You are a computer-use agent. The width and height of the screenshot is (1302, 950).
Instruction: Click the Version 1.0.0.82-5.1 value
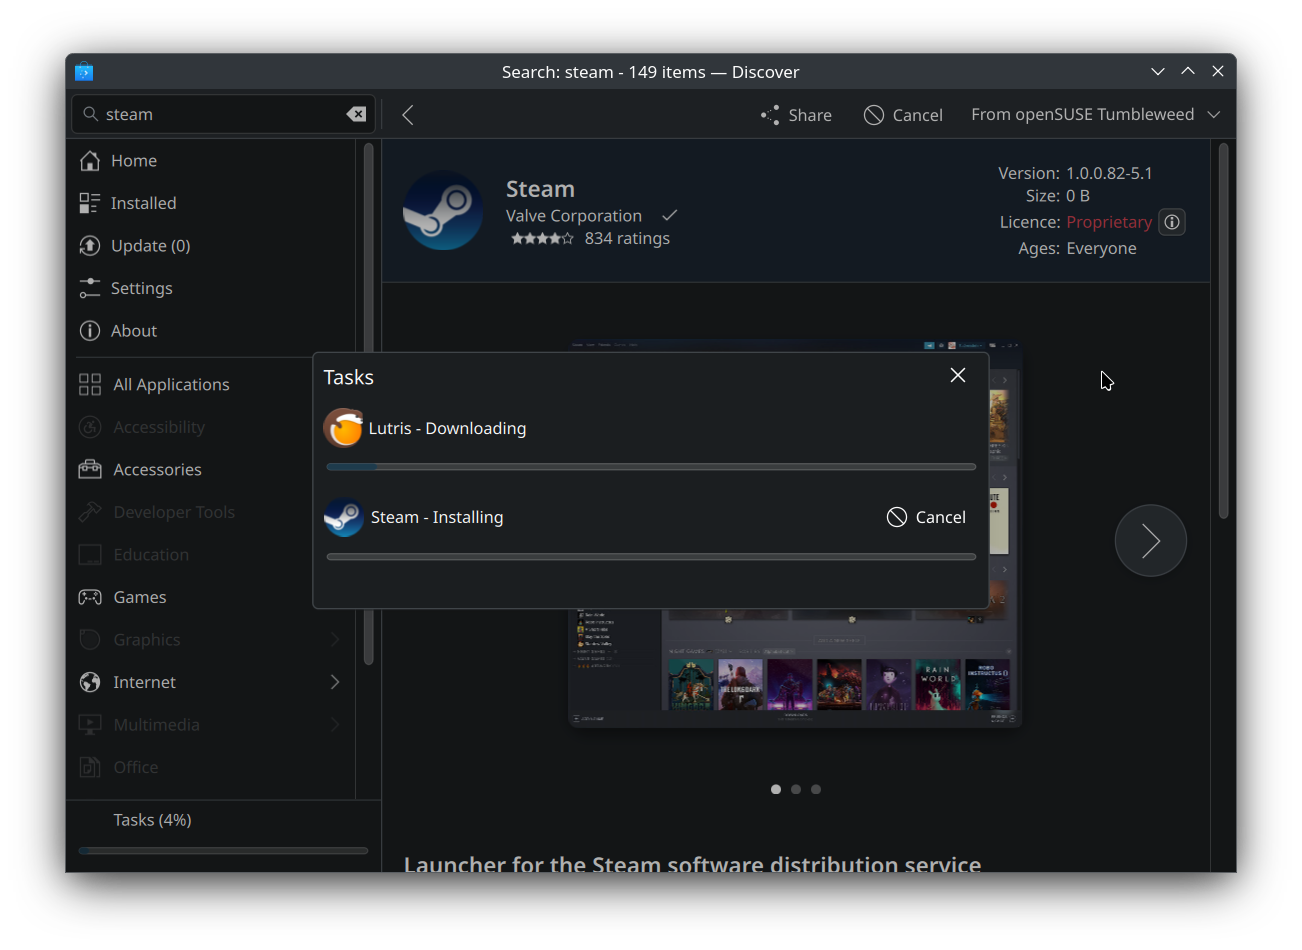coord(1109,173)
